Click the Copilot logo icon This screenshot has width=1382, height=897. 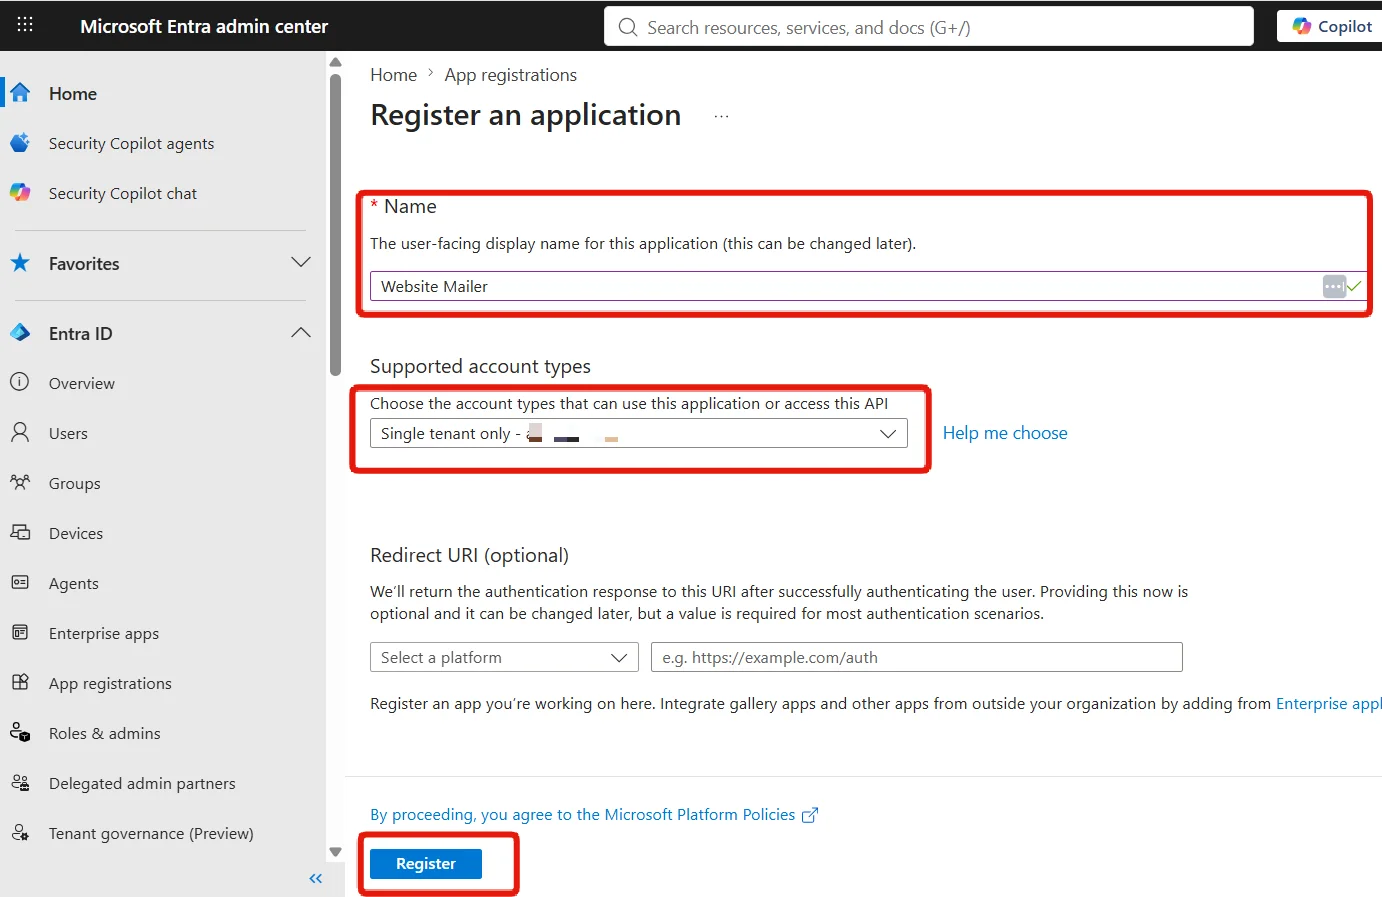tap(1301, 26)
